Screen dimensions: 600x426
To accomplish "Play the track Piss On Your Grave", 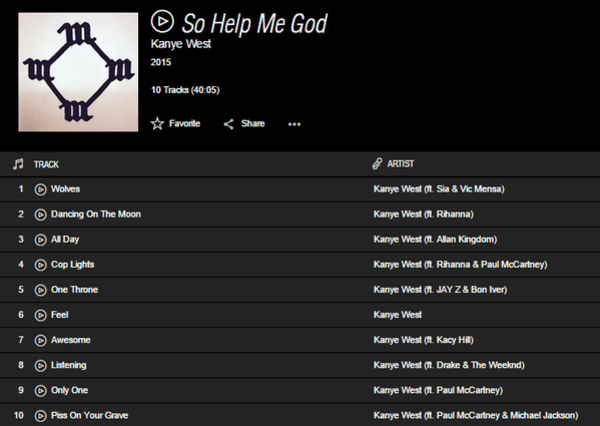I will tap(41, 414).
